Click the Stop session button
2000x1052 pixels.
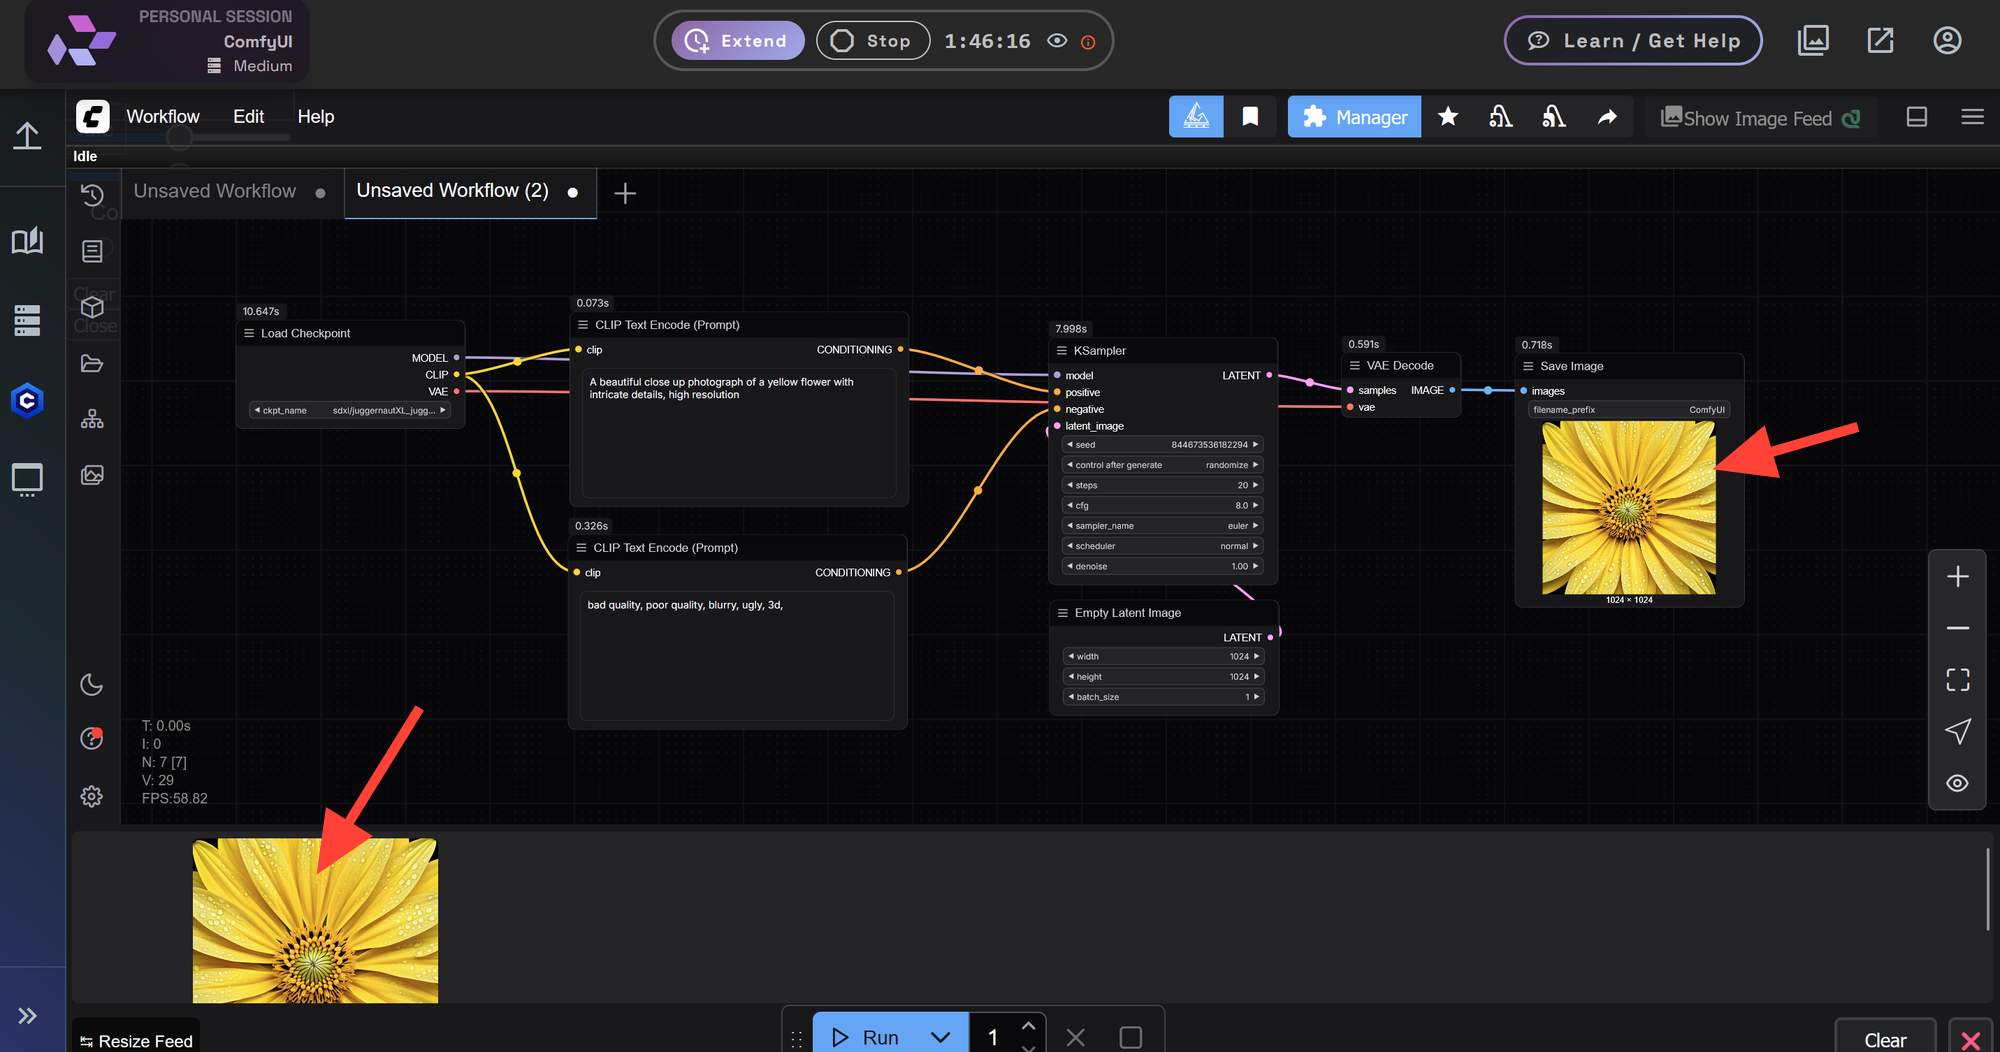873,41
